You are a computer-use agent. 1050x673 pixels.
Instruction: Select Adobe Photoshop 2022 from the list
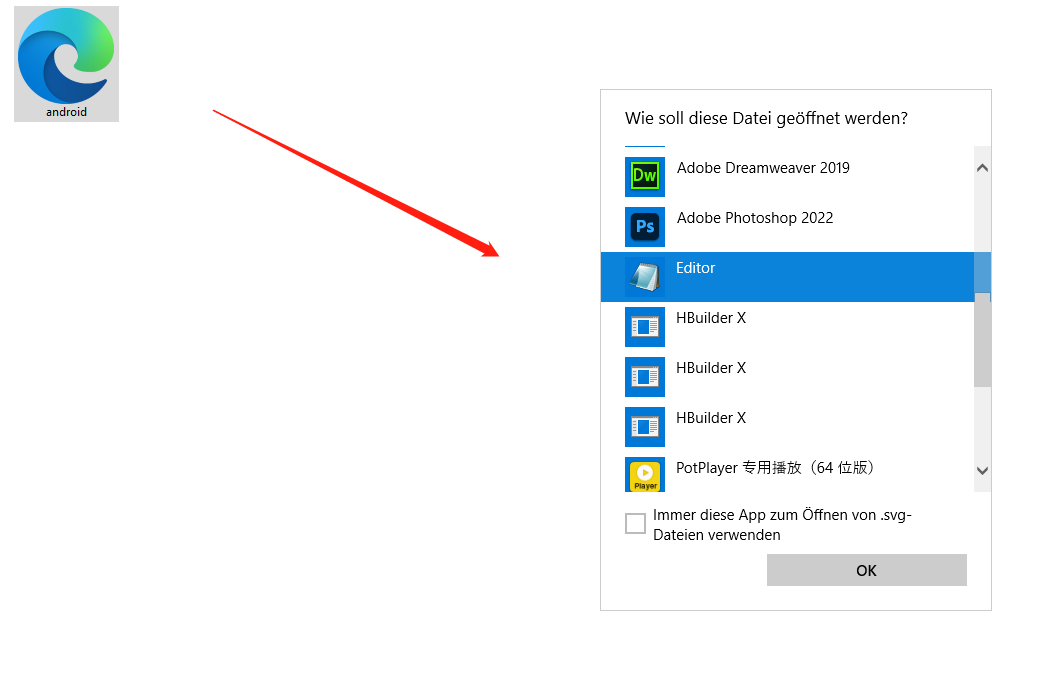pyautogui.click(x=755, y=217)
